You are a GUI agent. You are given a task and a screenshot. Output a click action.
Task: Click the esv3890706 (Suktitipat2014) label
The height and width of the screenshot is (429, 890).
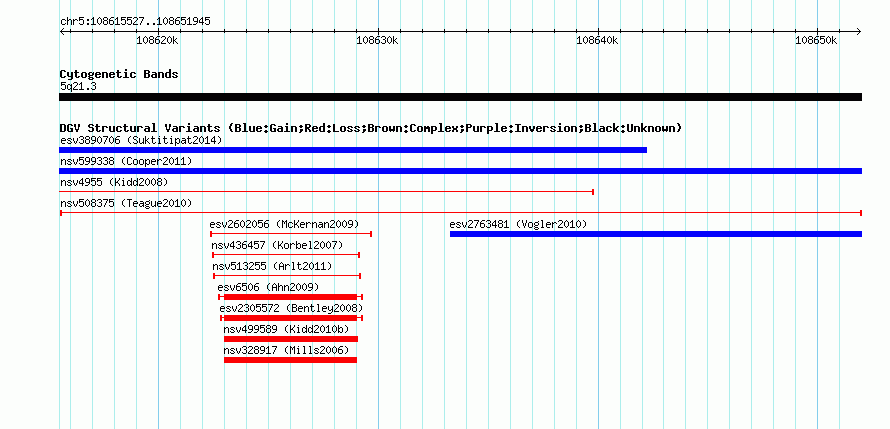(141, 140)
